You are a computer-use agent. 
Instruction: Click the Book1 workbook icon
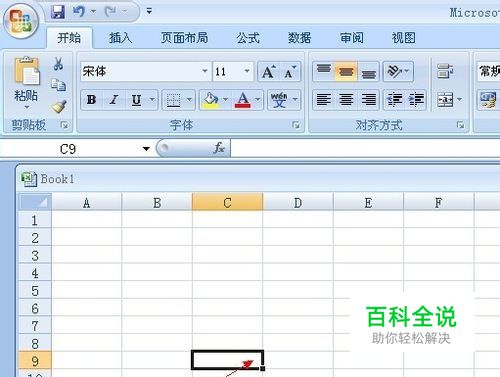(29, 179)
